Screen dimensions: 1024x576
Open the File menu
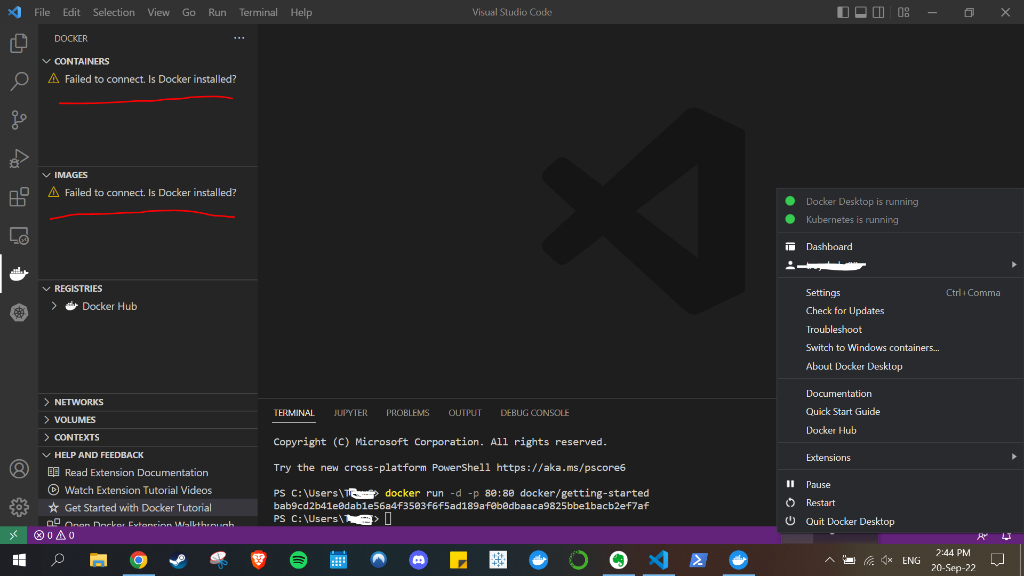(42, 12)
